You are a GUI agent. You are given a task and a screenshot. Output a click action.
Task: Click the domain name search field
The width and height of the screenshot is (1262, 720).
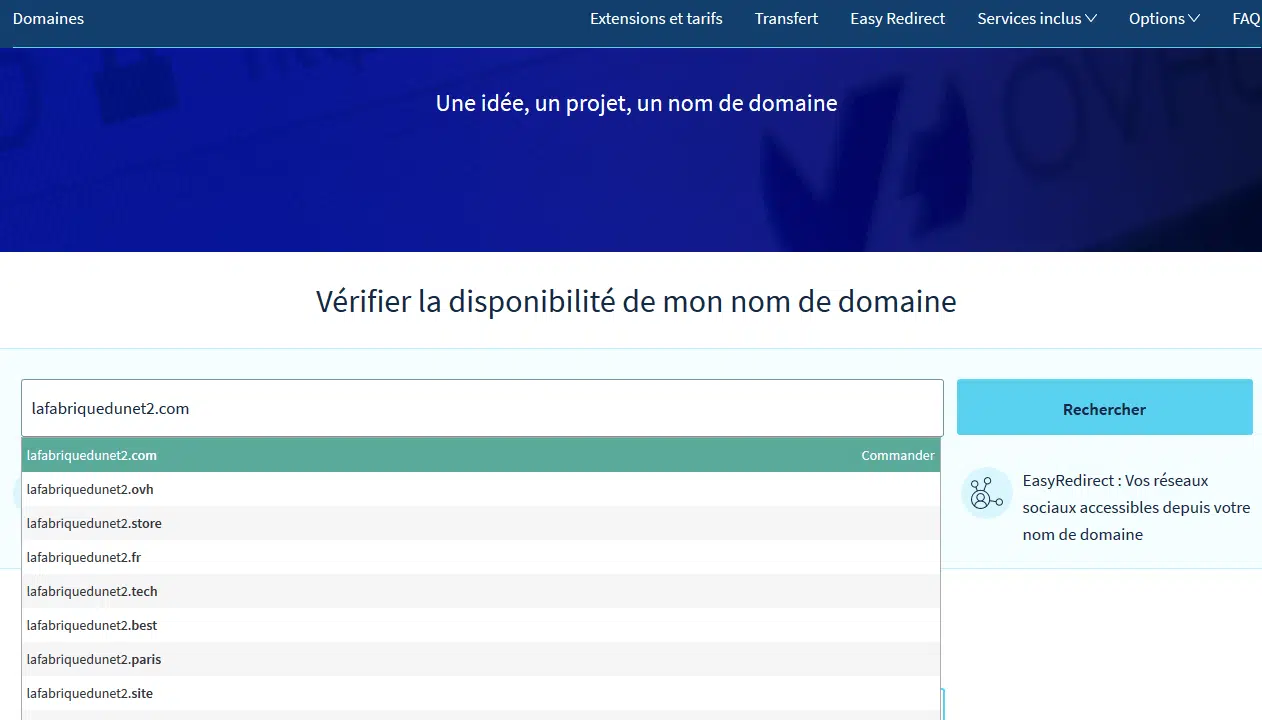pyautogui.click(x=481, y=408)
